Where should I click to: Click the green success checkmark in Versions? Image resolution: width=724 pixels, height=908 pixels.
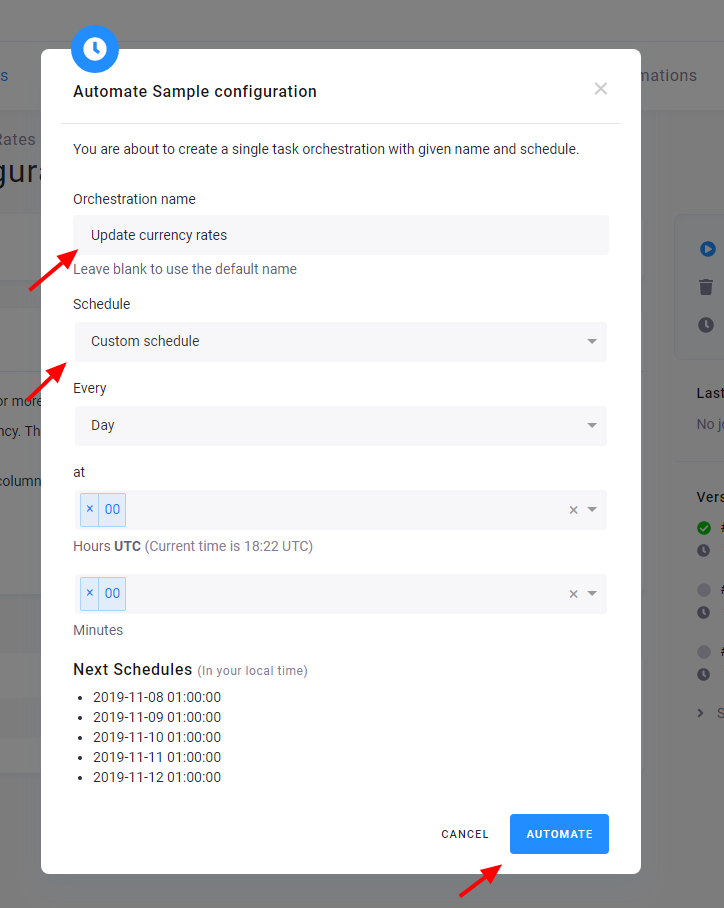pos(704,527)
